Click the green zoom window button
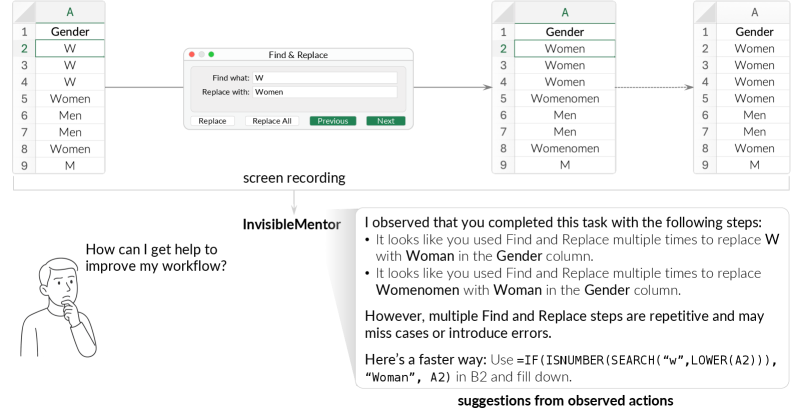The image size is (793, 418). coord(211,54)
